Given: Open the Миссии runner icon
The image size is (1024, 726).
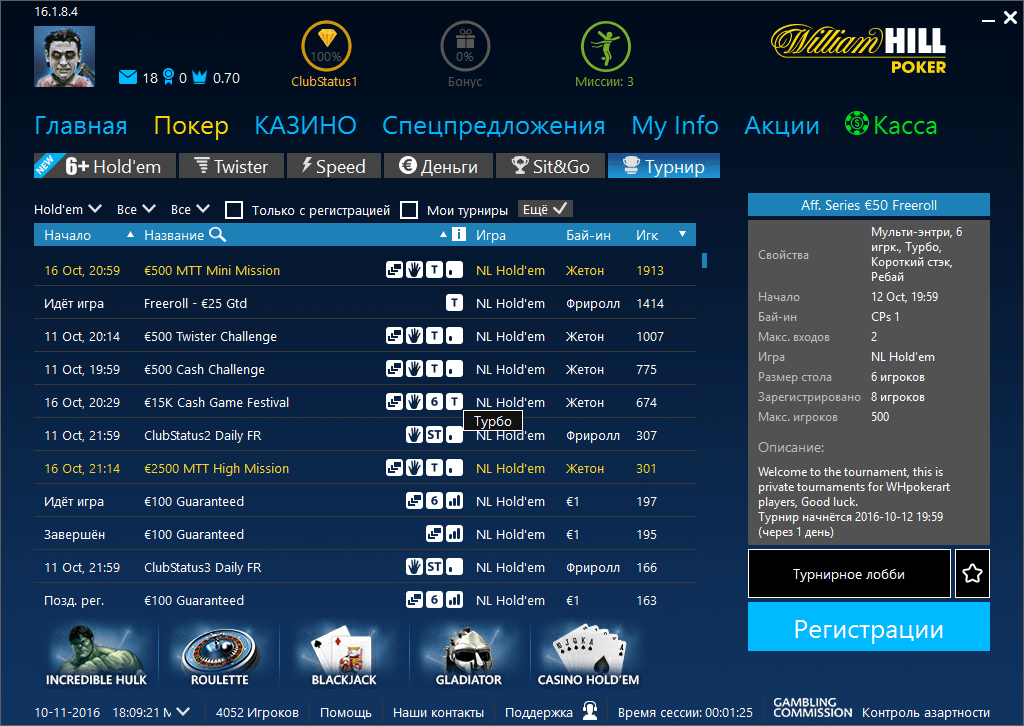Looking at the screenshot, I should pyautogui.click(x=605, y=46).
